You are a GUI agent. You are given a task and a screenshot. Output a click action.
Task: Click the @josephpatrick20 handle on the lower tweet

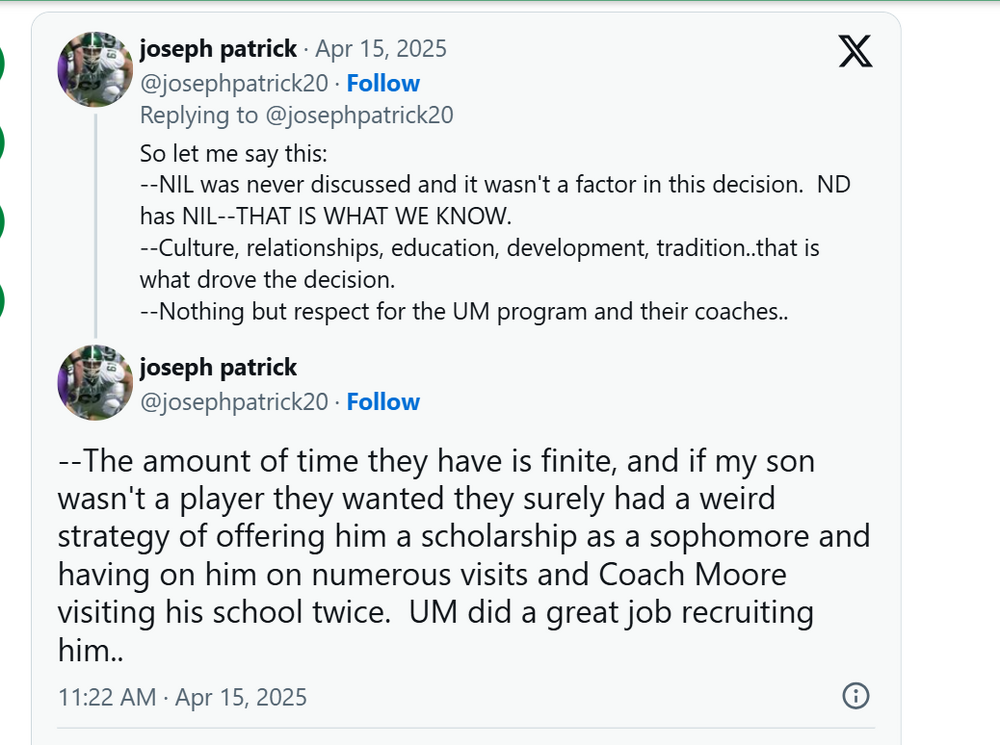click(234, 402)
